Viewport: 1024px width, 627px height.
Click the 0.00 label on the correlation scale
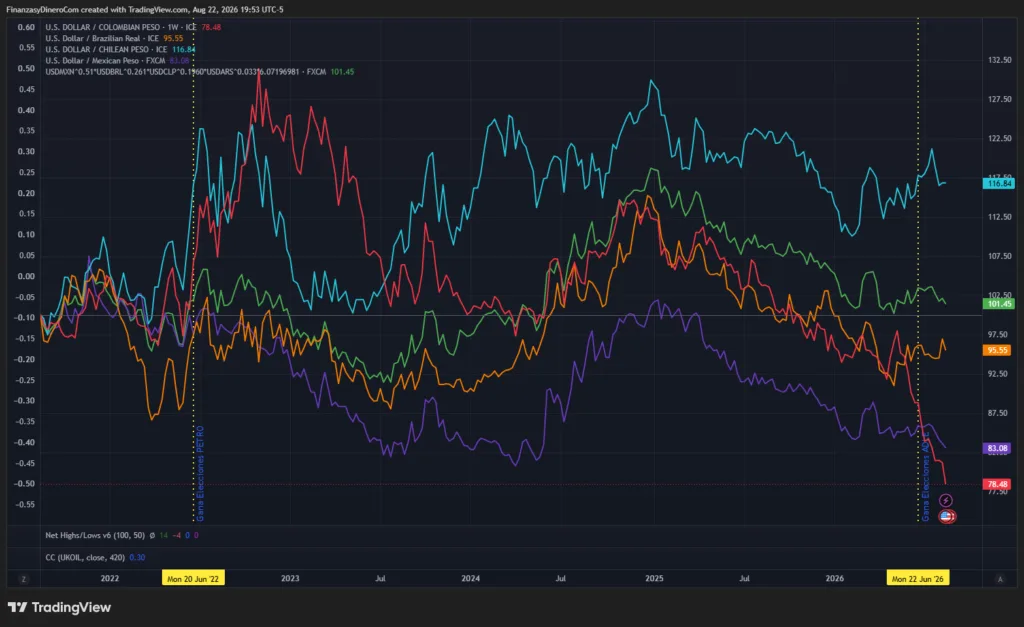[x=26, y=276]
